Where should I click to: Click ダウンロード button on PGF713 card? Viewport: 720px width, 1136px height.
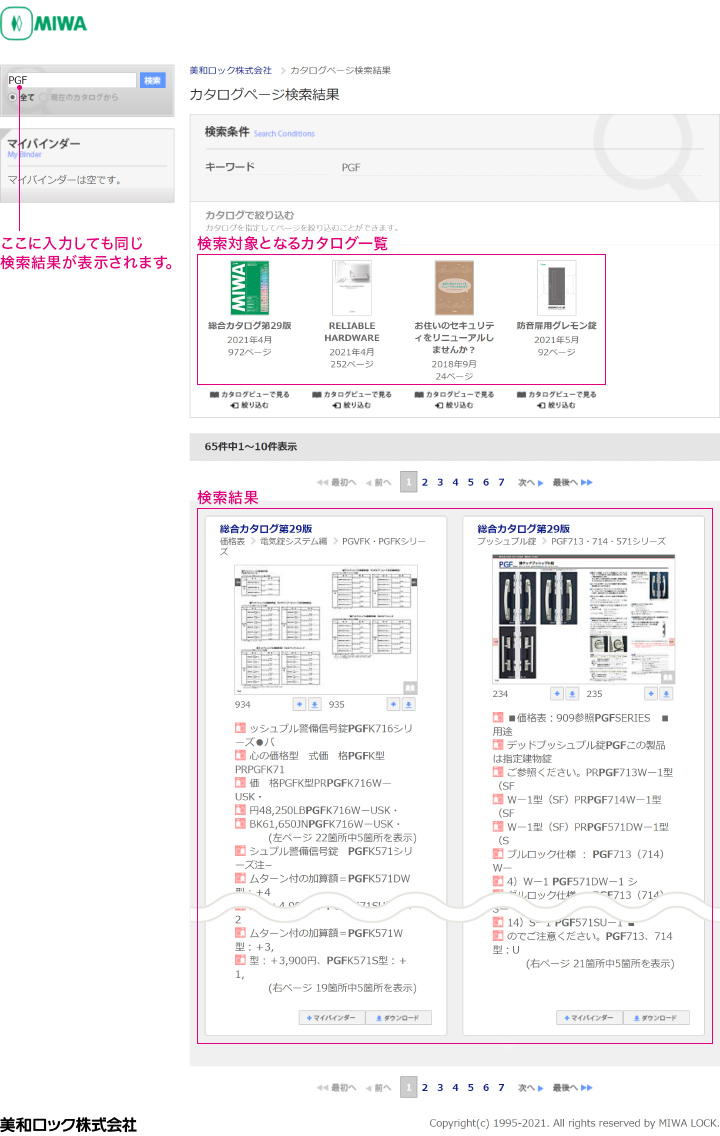point(656,1018)
